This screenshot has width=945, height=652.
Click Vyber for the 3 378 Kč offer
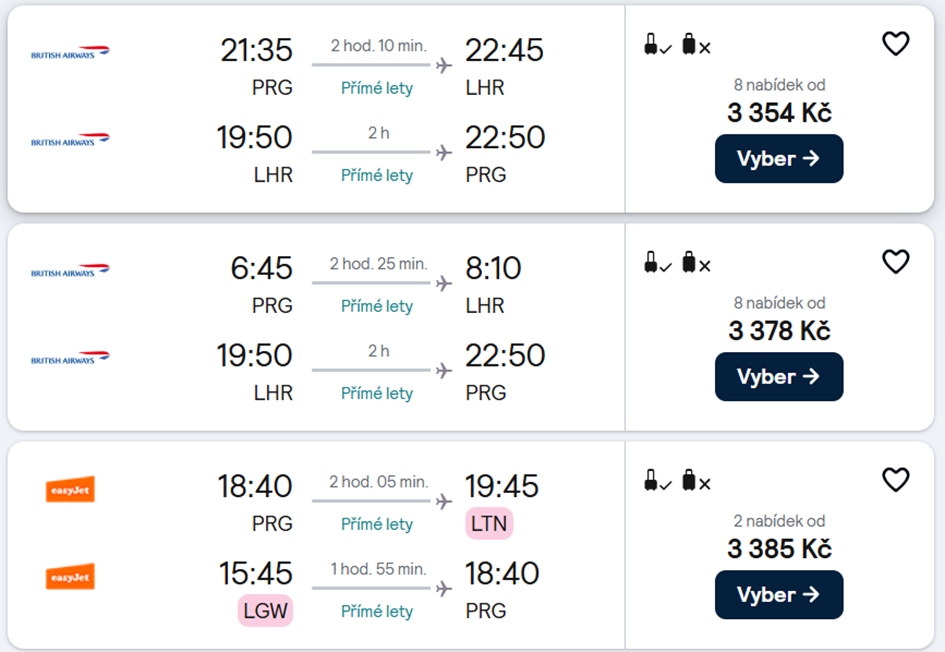click(x=778, y=377)
